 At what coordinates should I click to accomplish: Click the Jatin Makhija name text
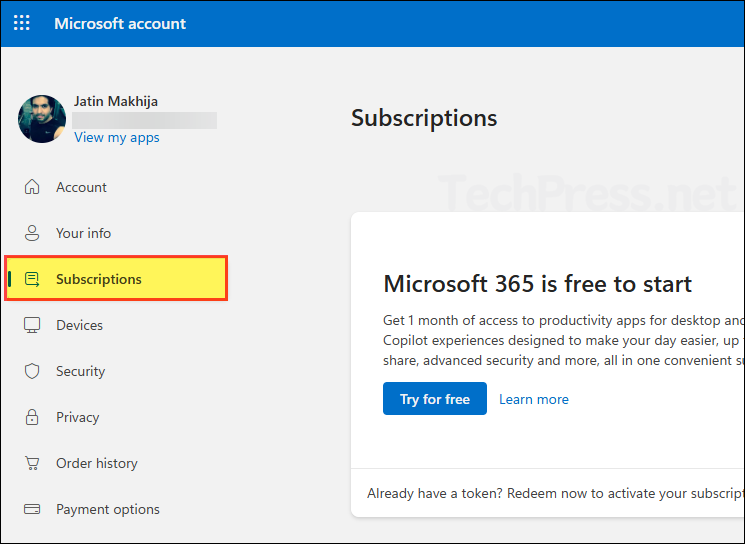115,101
